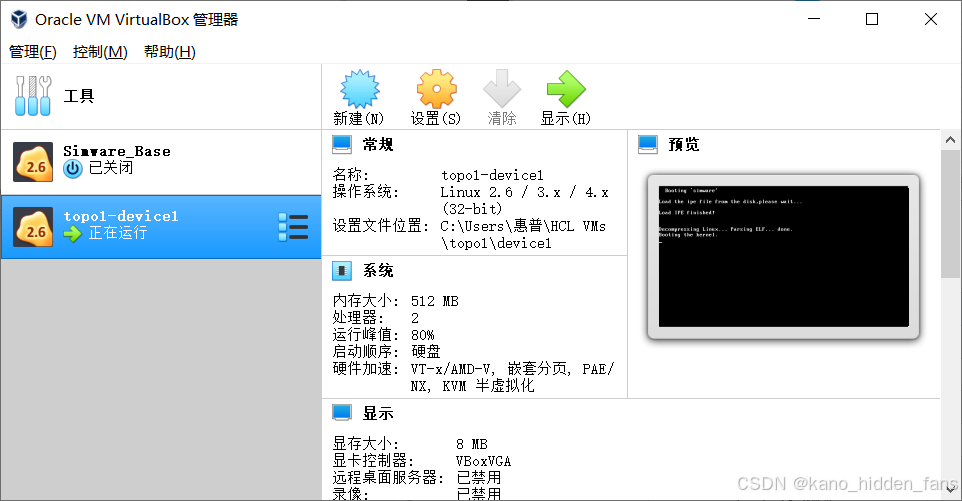
Task: Click the Display (显示) section monitor icon
Action: (342, 413)
